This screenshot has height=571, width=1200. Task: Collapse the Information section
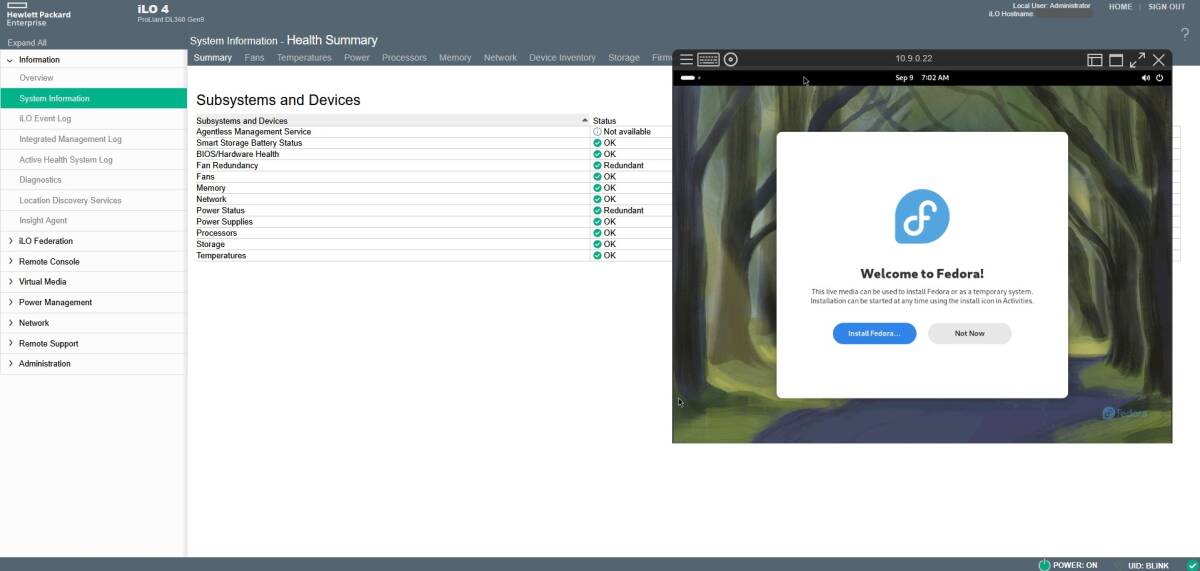pyautogui.click(x=10, y=60)
